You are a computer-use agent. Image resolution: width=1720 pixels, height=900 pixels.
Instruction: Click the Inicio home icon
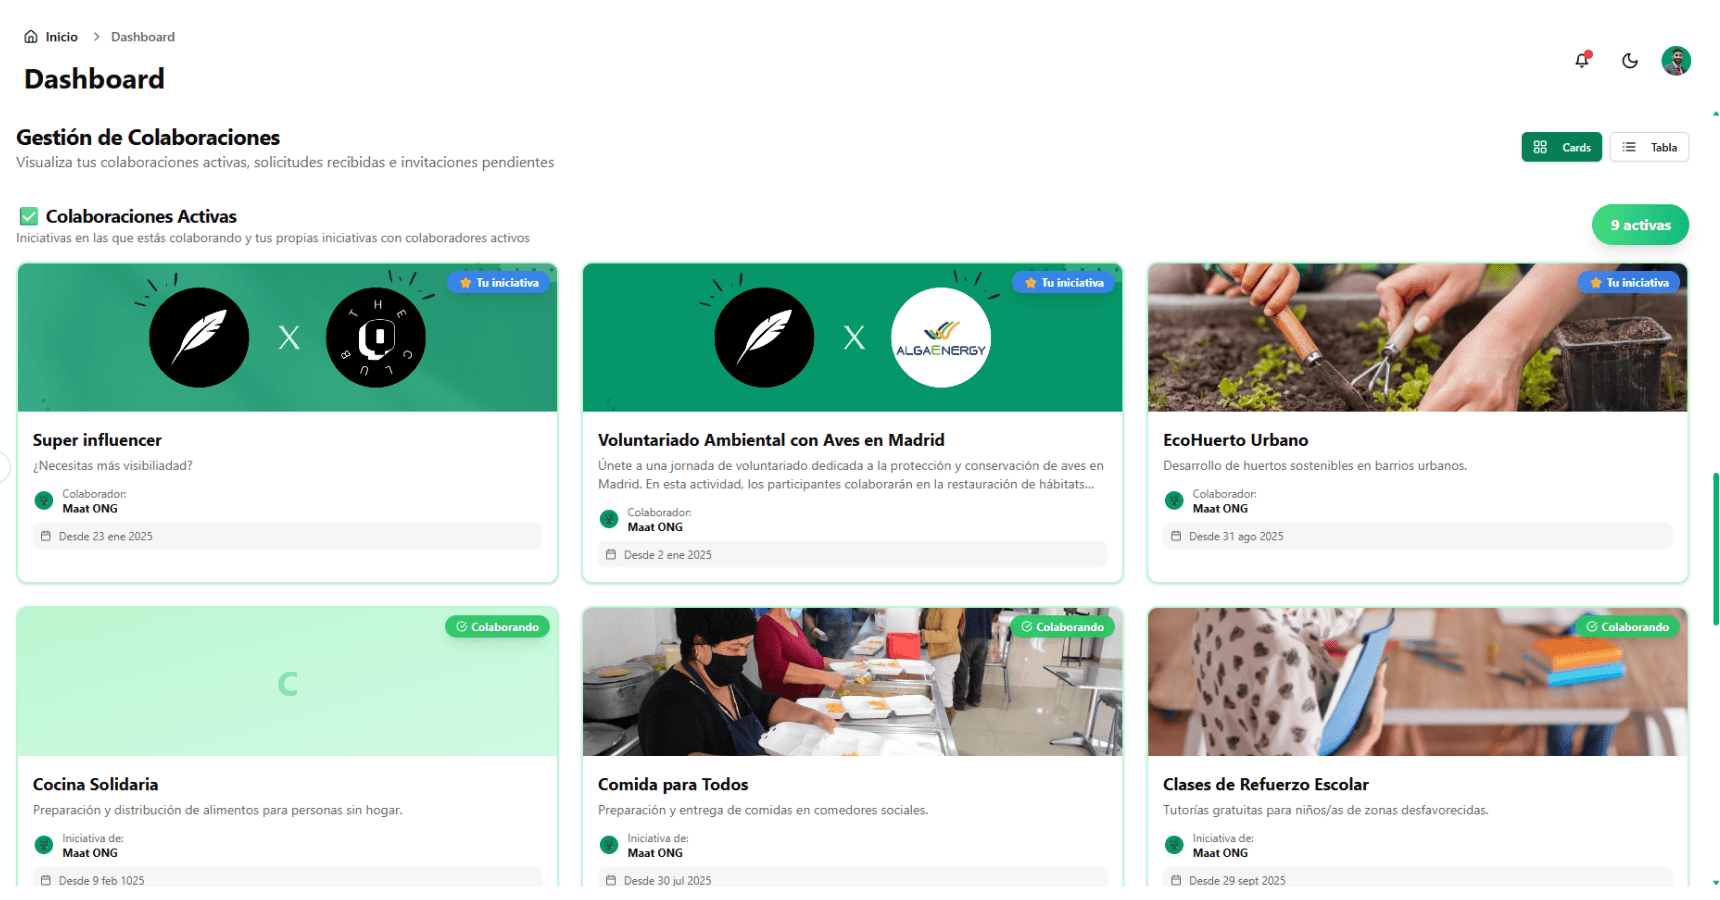(x=31, y=37)
